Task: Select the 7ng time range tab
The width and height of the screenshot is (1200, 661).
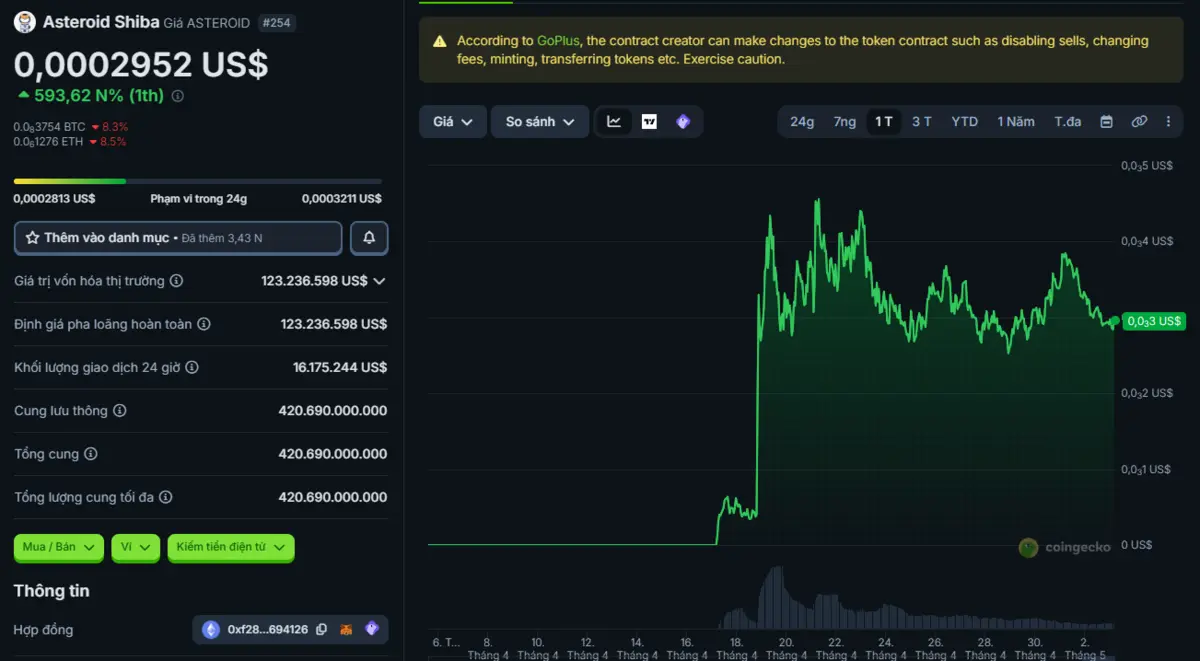Action: 845,122
